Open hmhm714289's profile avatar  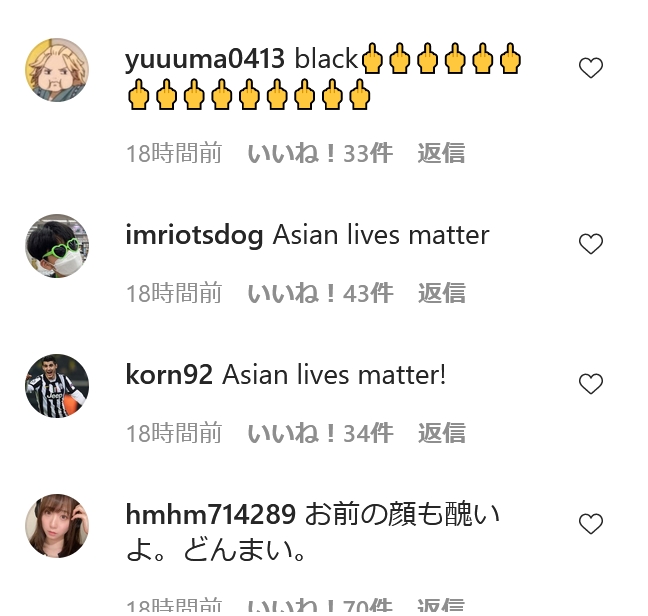point(57,526)
